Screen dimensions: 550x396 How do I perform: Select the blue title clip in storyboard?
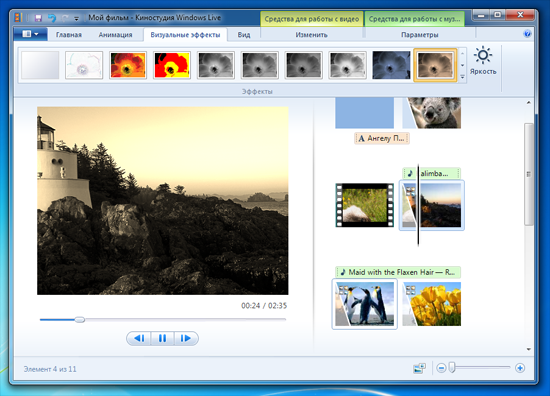tap(364, 113)
